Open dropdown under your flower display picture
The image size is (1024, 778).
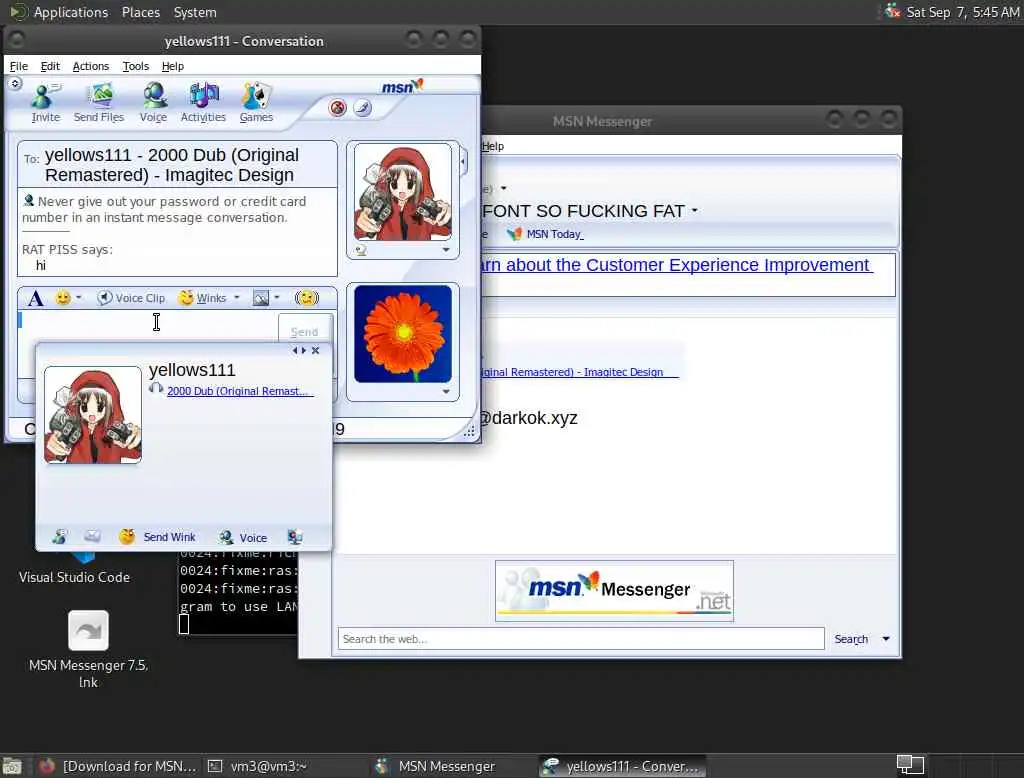446,391
